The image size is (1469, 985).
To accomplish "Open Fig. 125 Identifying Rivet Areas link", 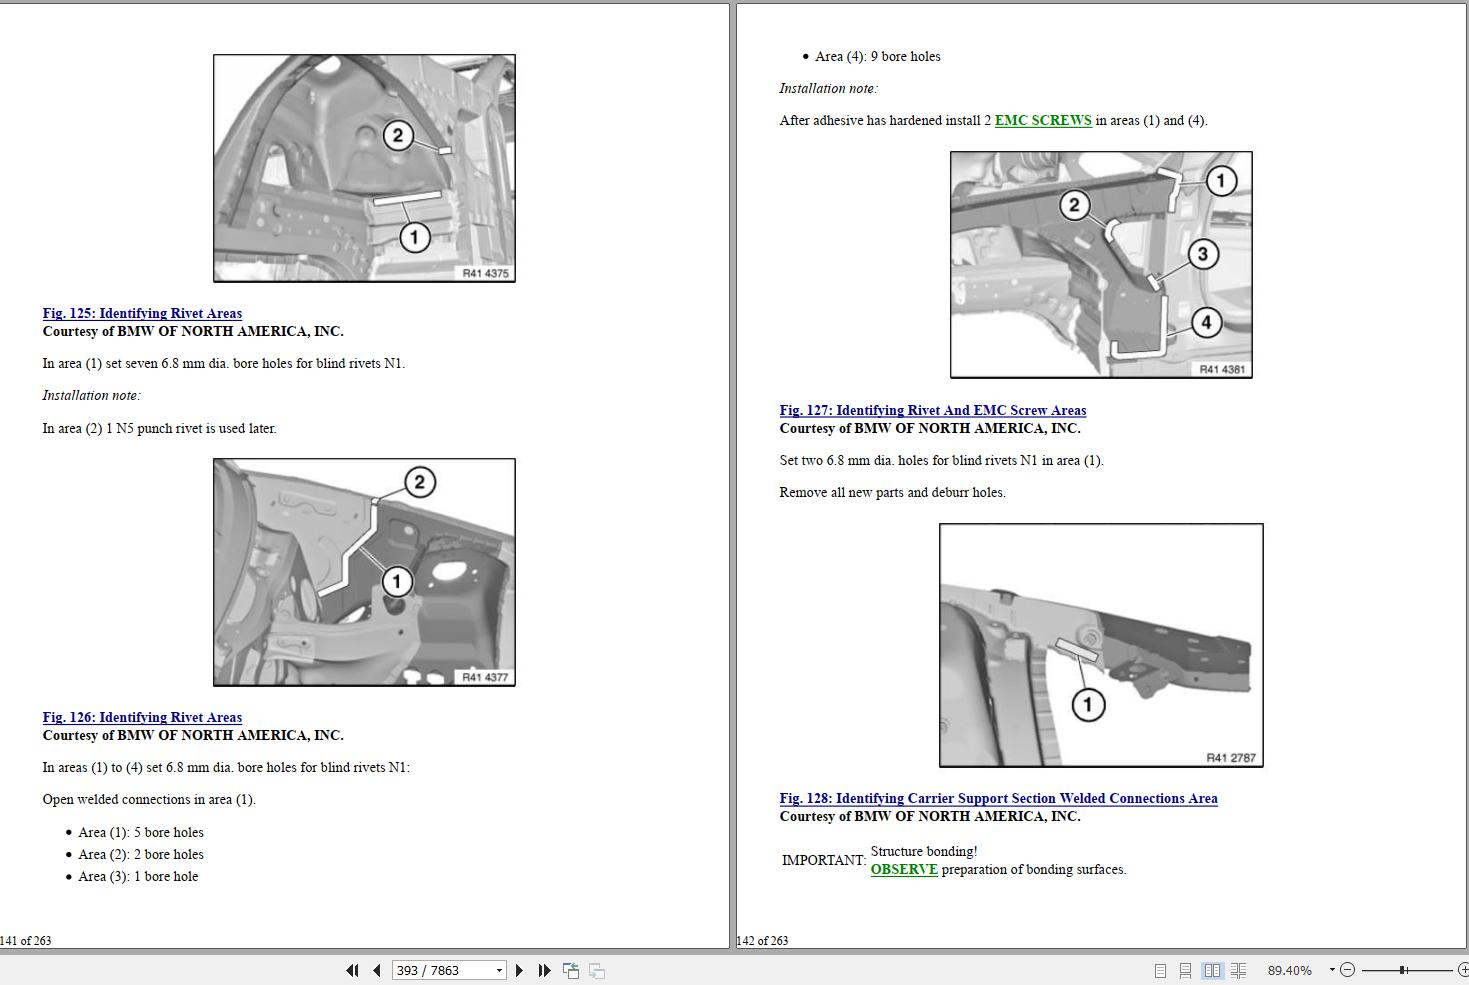I will coord(142,313).
